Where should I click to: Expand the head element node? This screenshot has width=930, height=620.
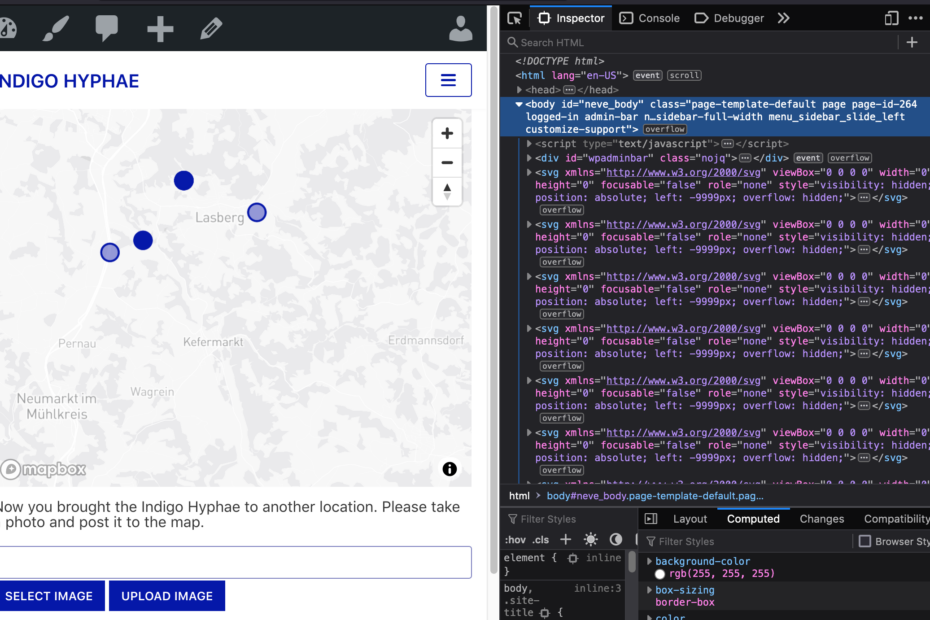520,90
